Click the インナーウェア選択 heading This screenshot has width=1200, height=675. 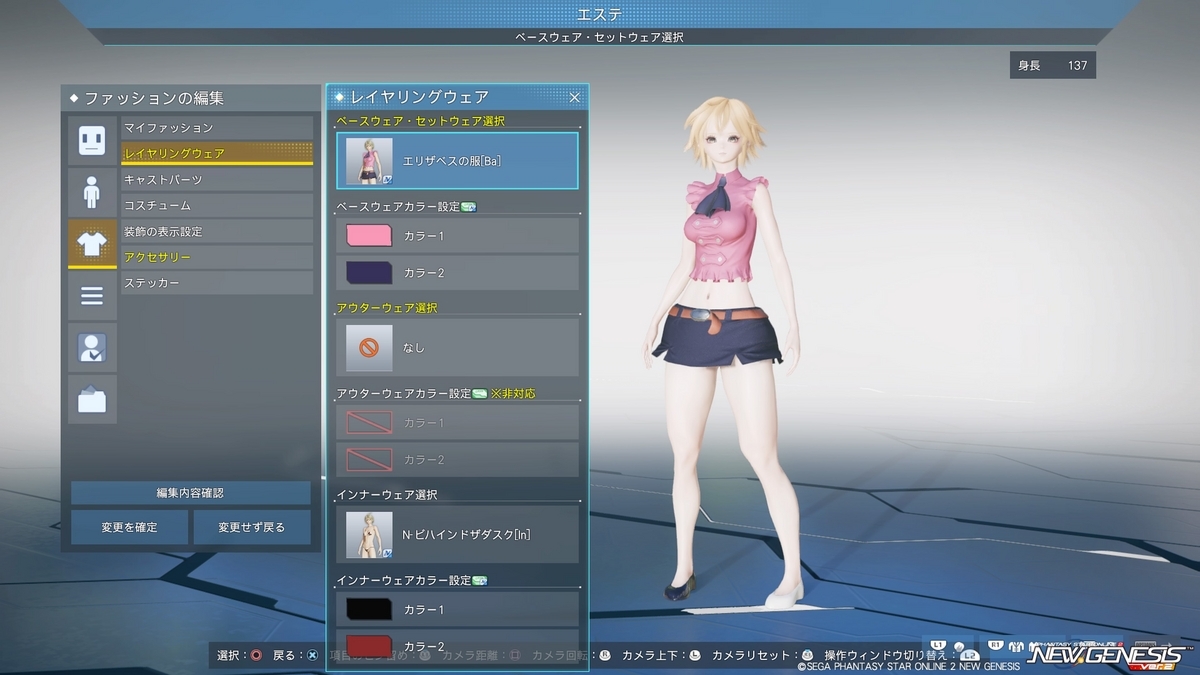pos(386,494)
